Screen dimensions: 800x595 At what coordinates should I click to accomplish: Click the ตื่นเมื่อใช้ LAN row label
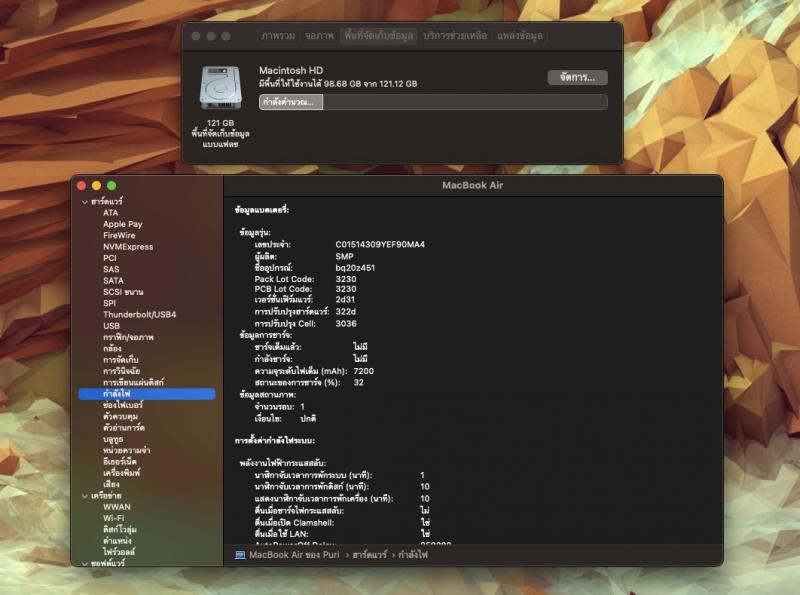click(x=281, y=534)
